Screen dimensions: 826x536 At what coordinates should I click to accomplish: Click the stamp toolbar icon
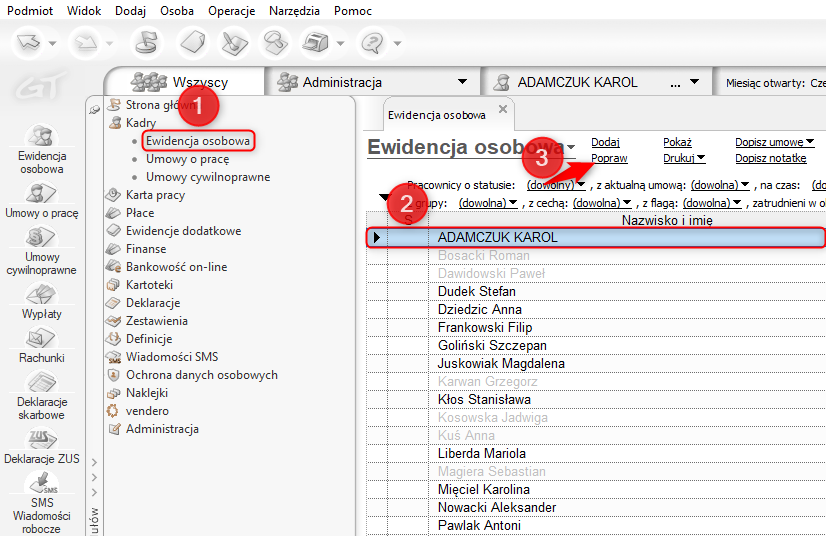[274, 43]
